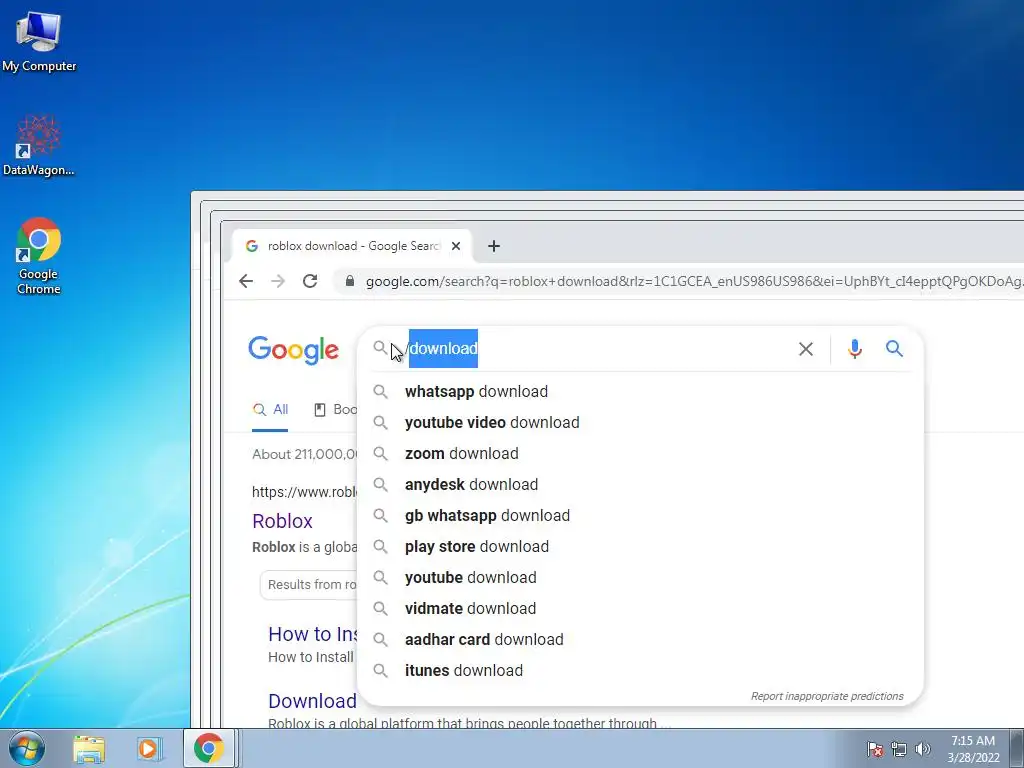The height and width of the screenshot is (768, 1024).
Task: Click the Results from roblox box
Action: click(308, 584)
